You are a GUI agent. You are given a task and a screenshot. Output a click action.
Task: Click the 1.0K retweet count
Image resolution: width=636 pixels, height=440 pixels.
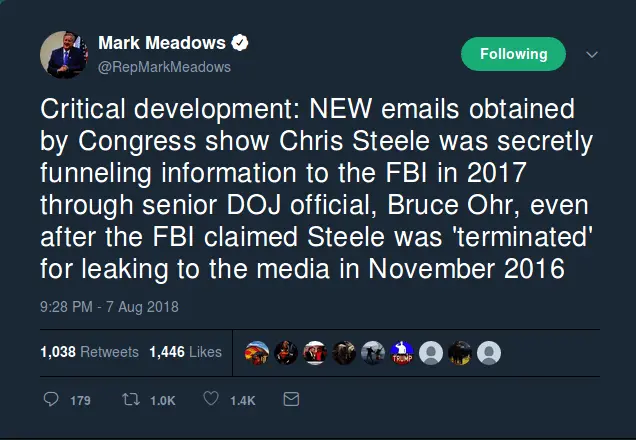tap(162, 401)
